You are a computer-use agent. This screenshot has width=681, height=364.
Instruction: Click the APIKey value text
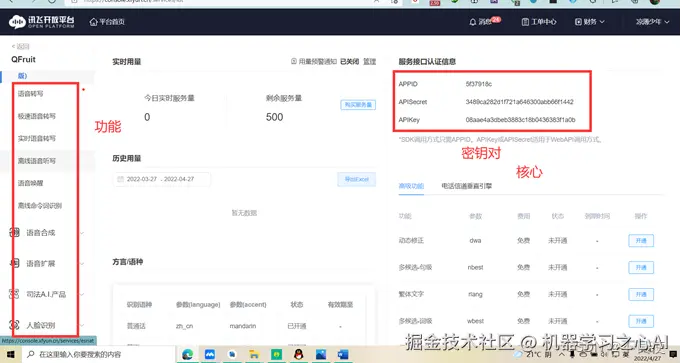click(x=520, y=119)
